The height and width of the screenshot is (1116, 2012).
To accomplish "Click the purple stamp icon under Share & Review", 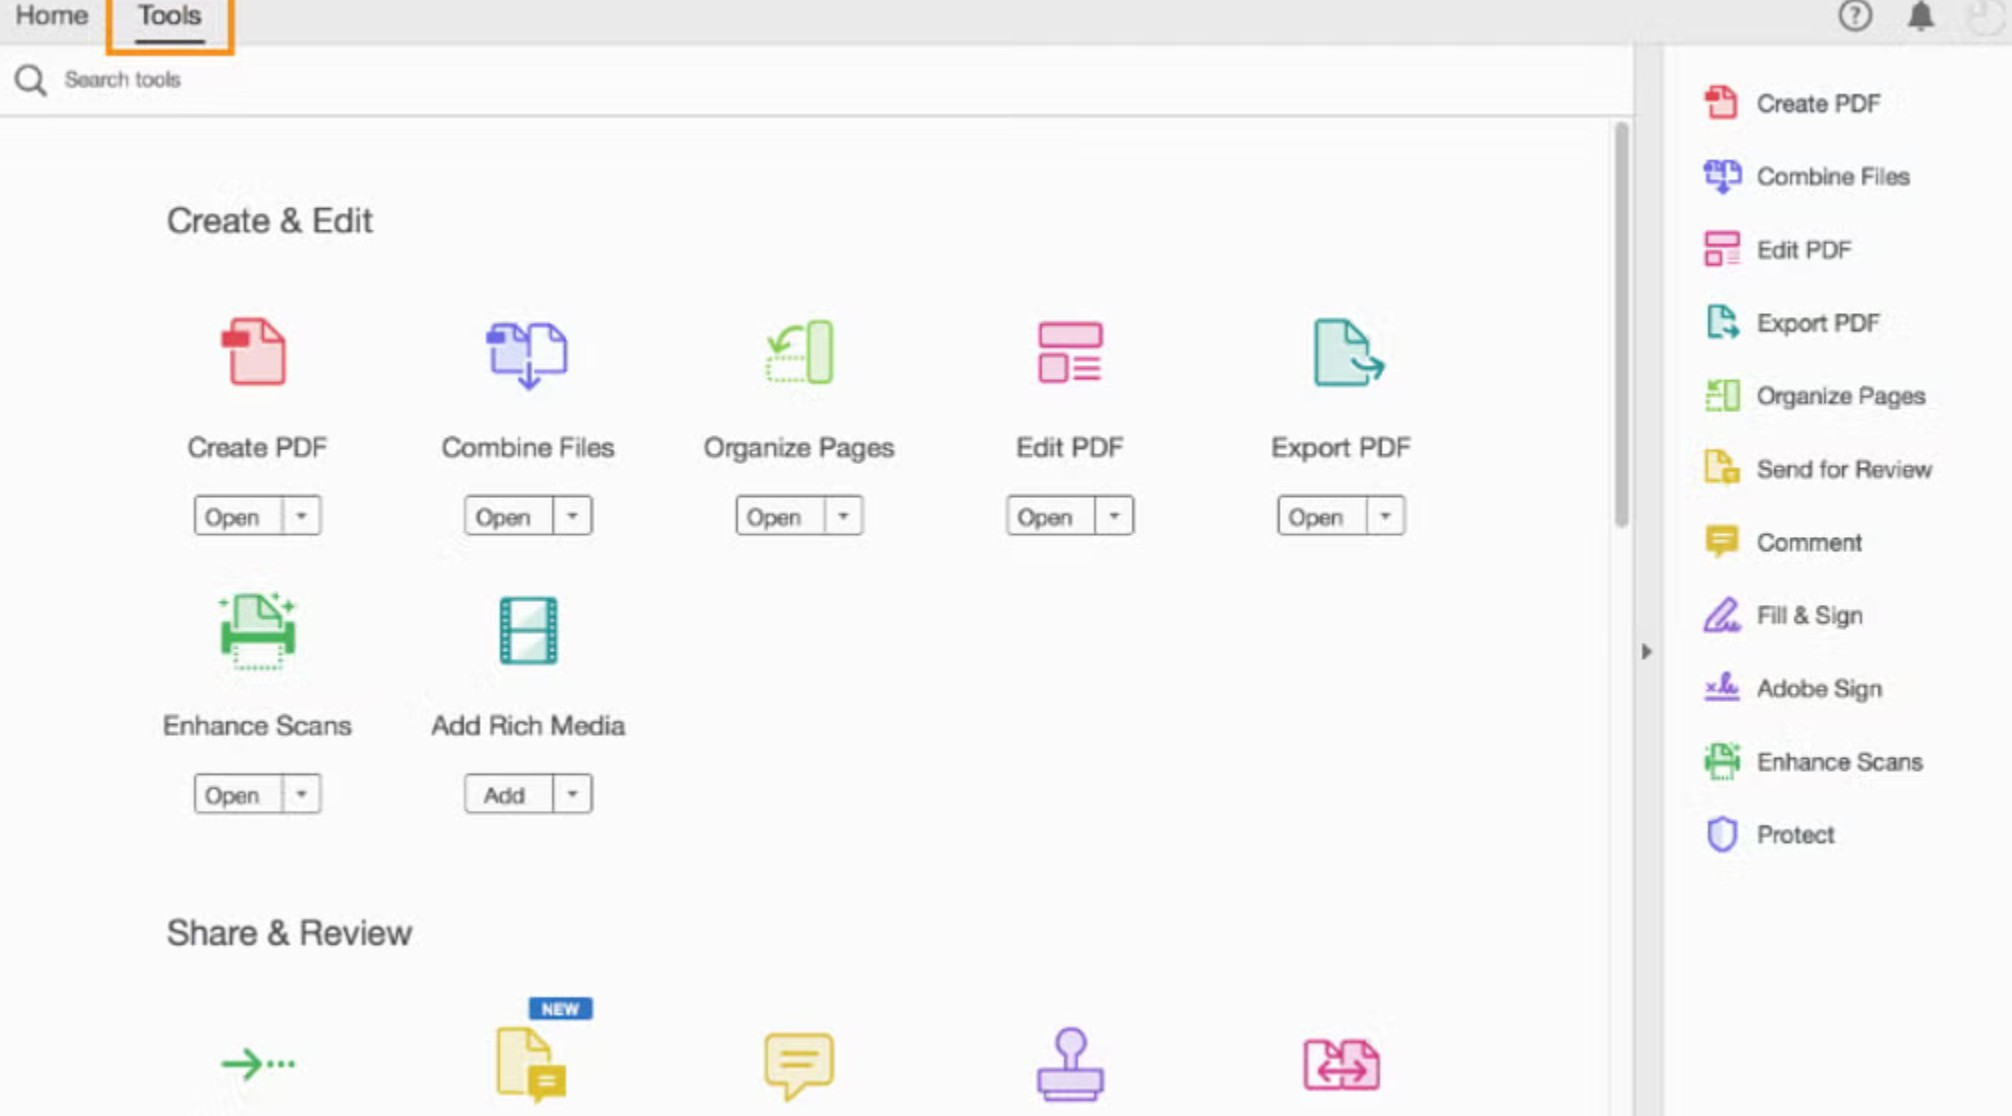I will point(1070,1064).
